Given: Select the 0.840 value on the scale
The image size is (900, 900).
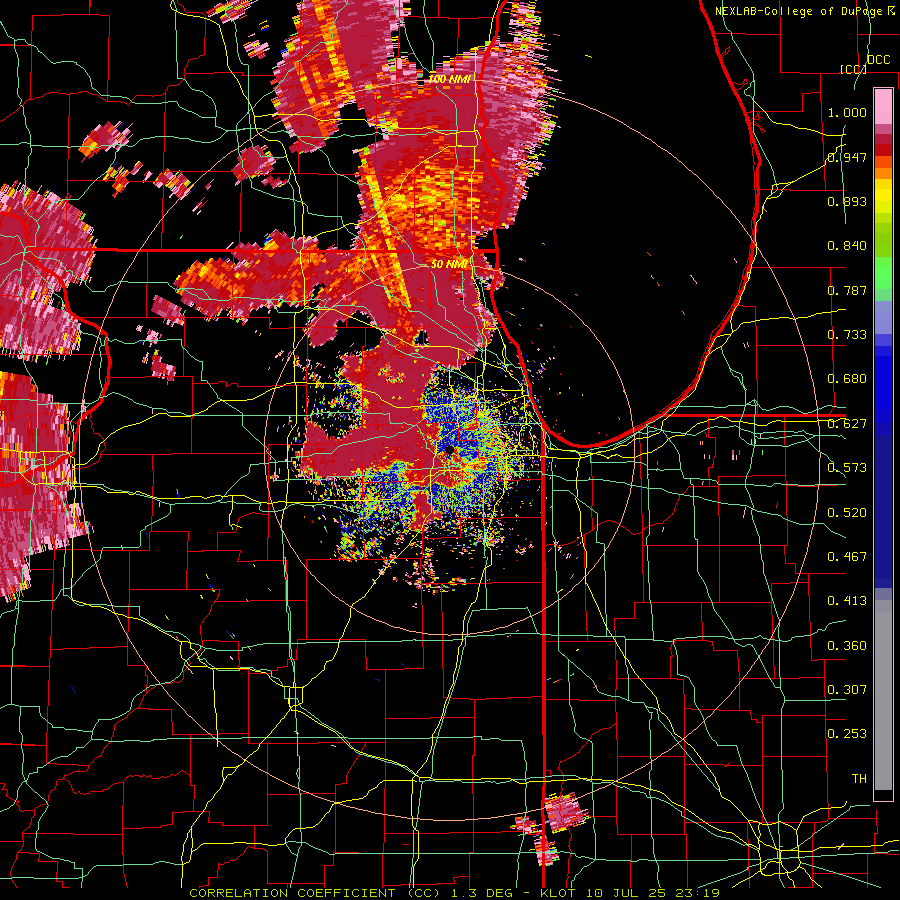Looking at the screenshot, I should tap(847, 246).
